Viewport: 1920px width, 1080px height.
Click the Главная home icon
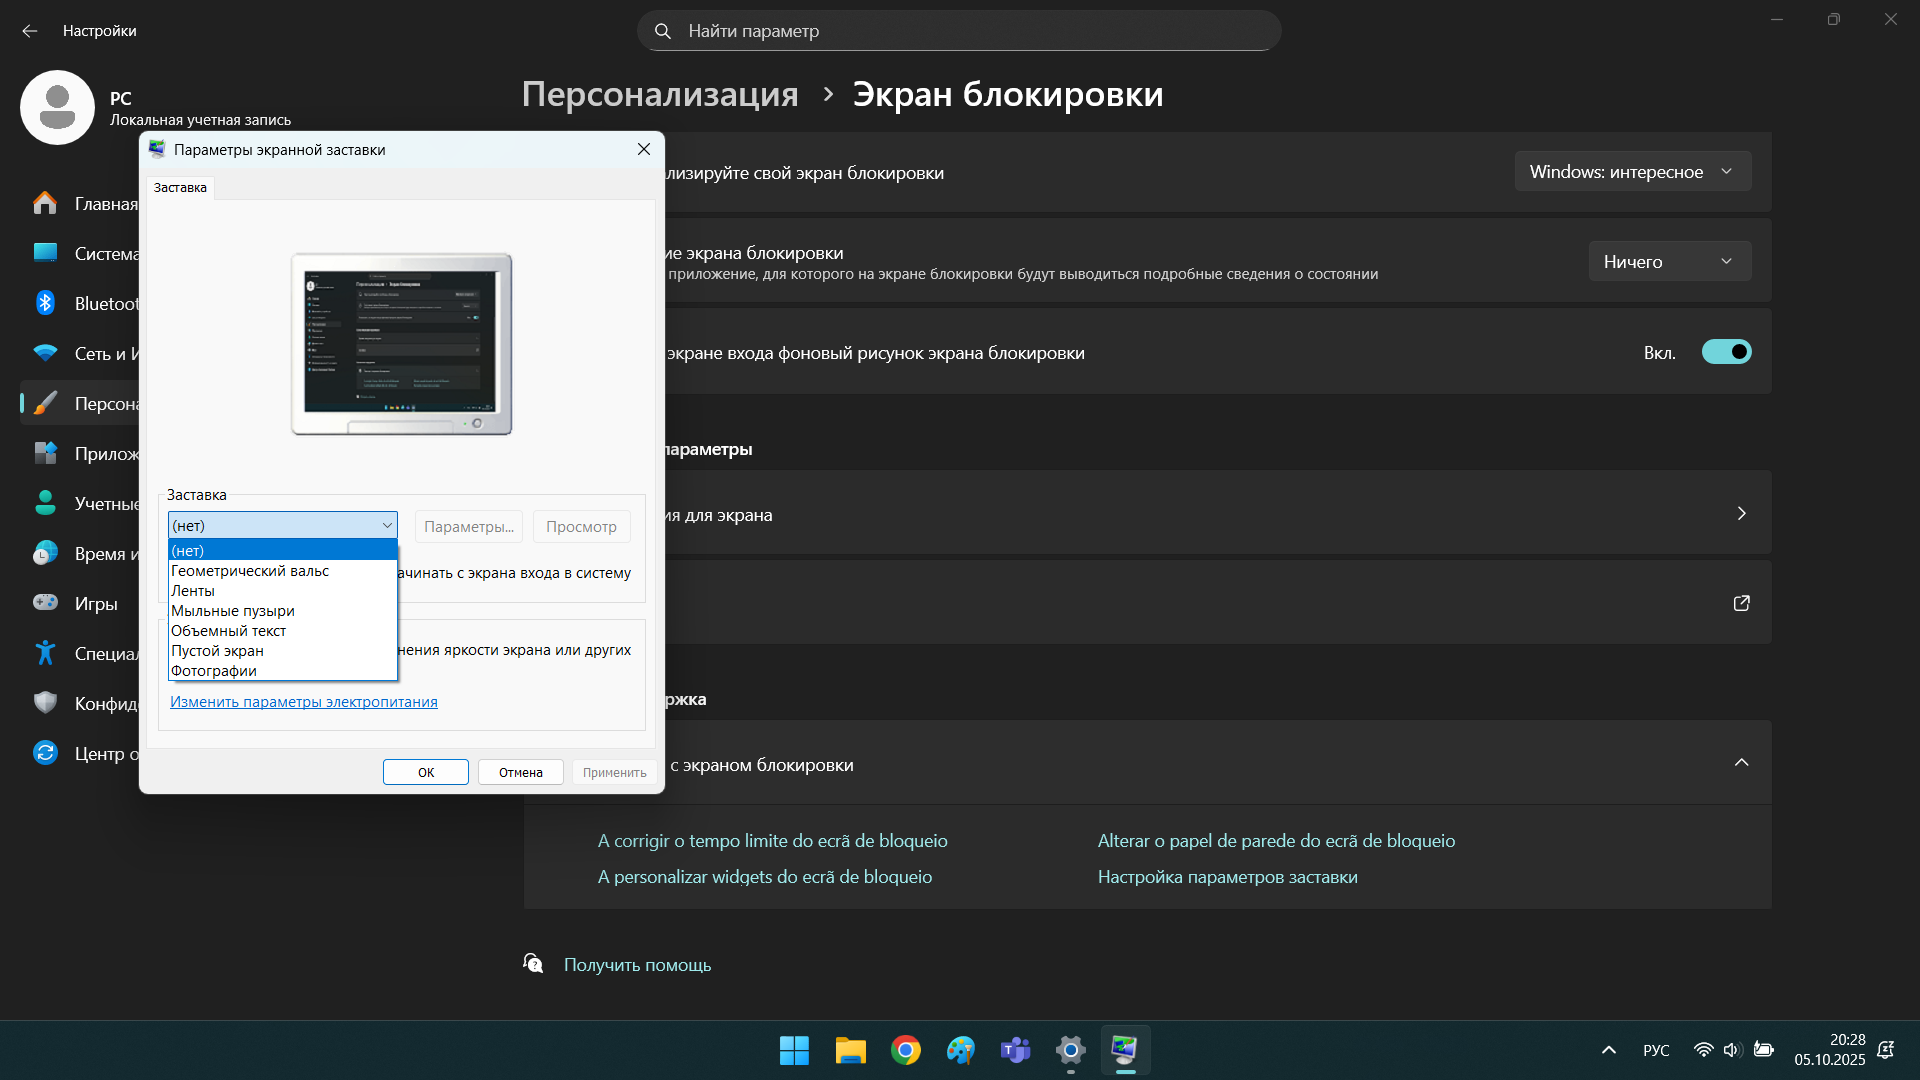pos(45,203)
